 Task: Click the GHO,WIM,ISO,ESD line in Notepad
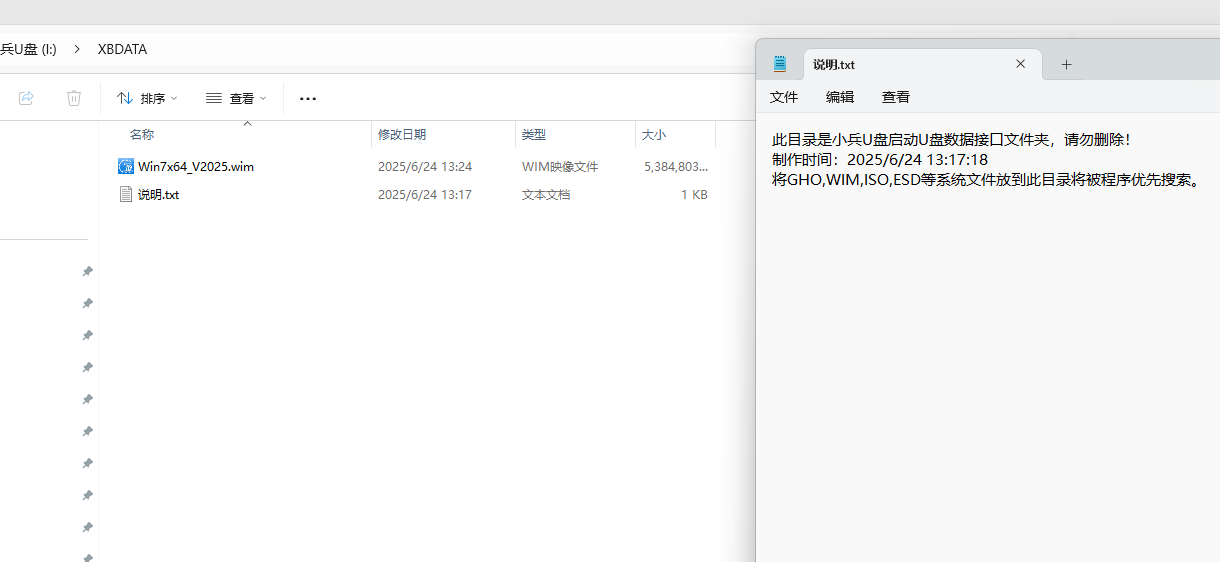(x=985, y=179)
